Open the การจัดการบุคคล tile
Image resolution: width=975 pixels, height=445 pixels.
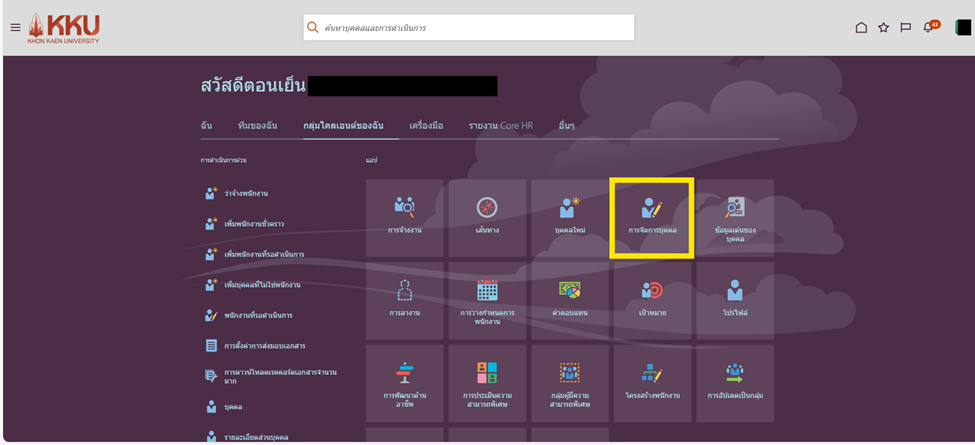click(x=652, y=217)
